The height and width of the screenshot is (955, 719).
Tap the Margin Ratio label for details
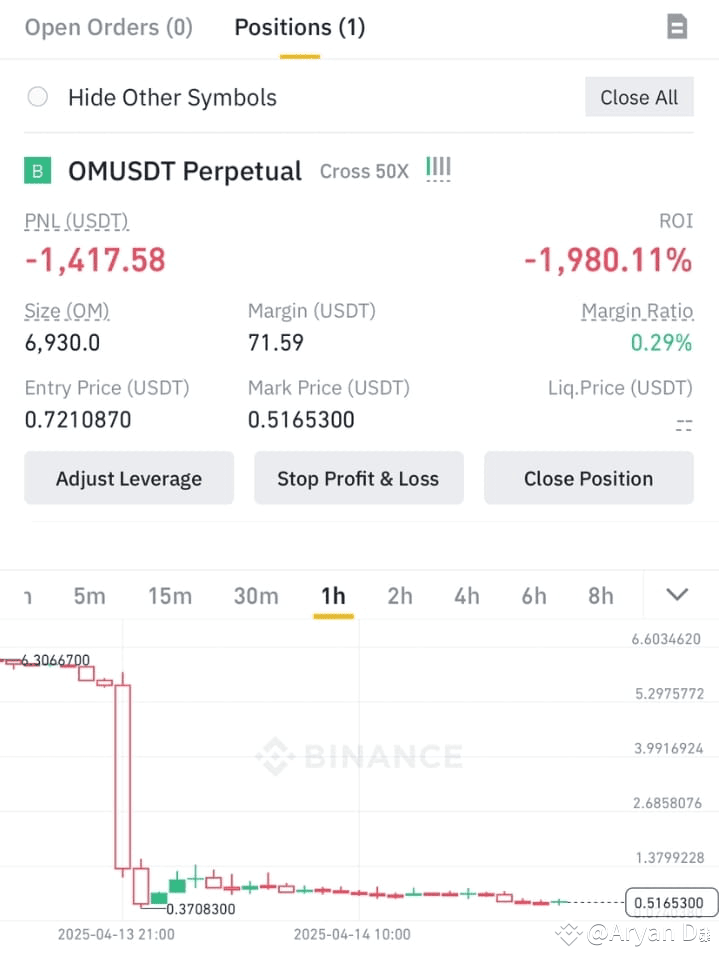tap(637, 311)
